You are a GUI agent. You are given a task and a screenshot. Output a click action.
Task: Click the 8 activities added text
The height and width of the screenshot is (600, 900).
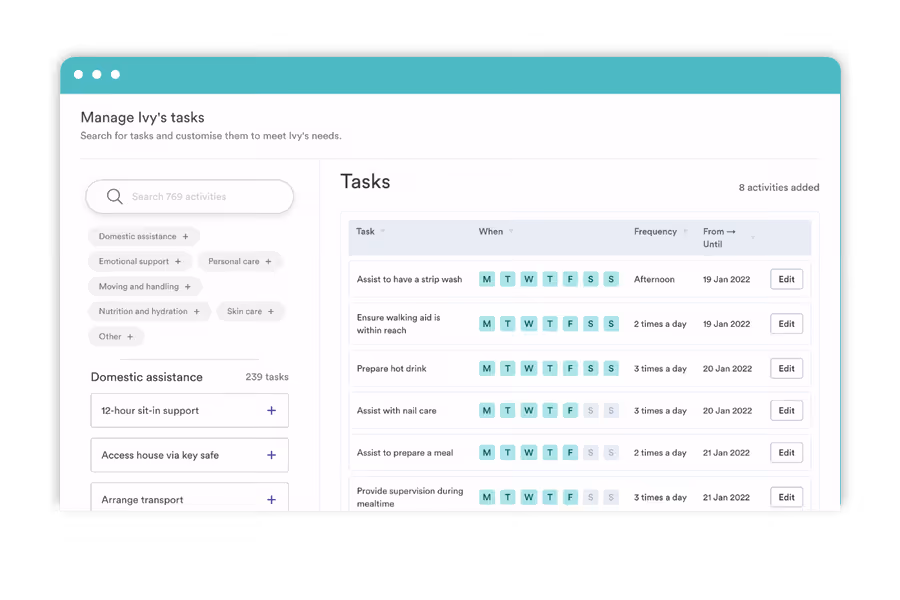pos(779,187)
